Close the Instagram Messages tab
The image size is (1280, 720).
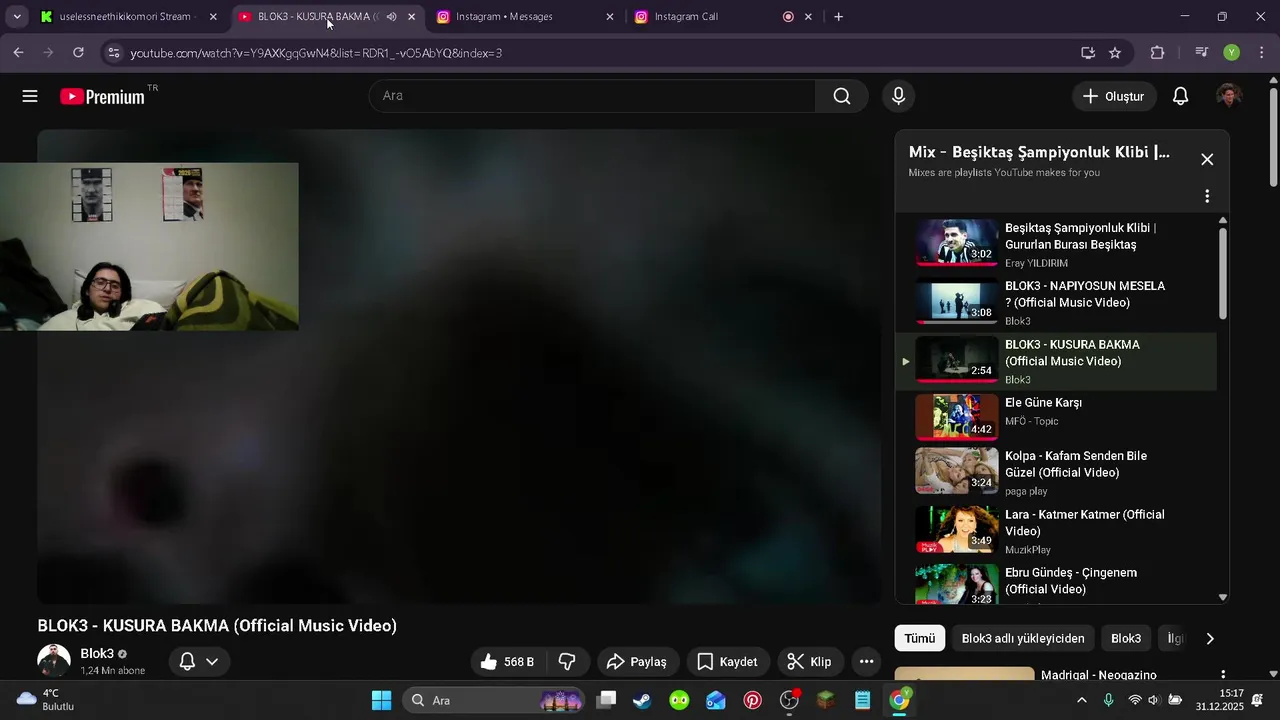610,17
